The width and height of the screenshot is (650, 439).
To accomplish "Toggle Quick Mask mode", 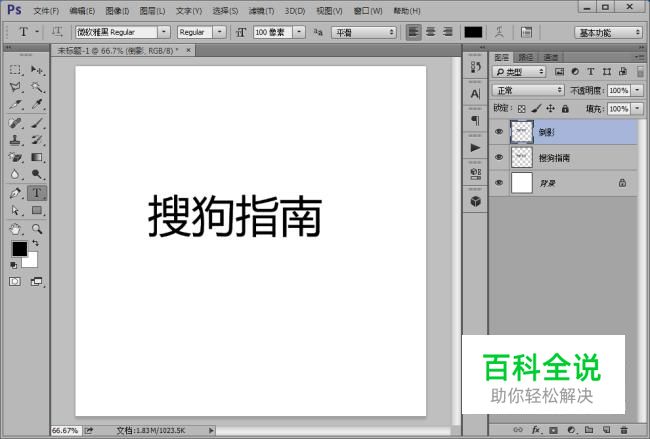I will 15,282.
